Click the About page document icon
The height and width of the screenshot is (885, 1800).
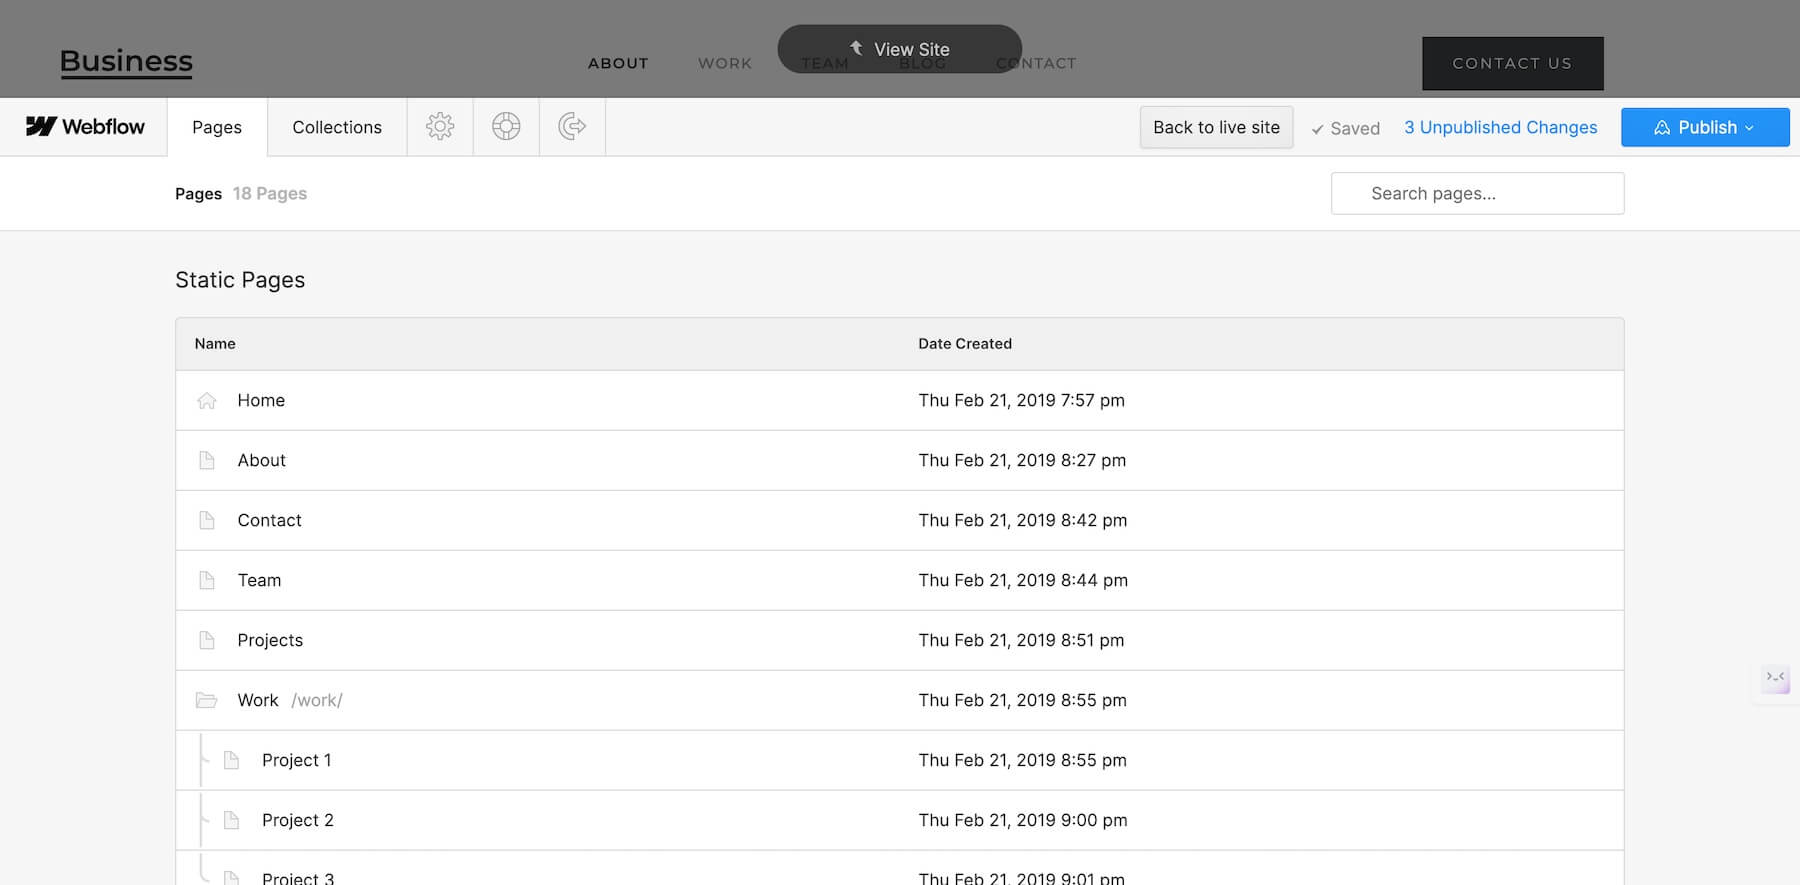click(207, 461)
